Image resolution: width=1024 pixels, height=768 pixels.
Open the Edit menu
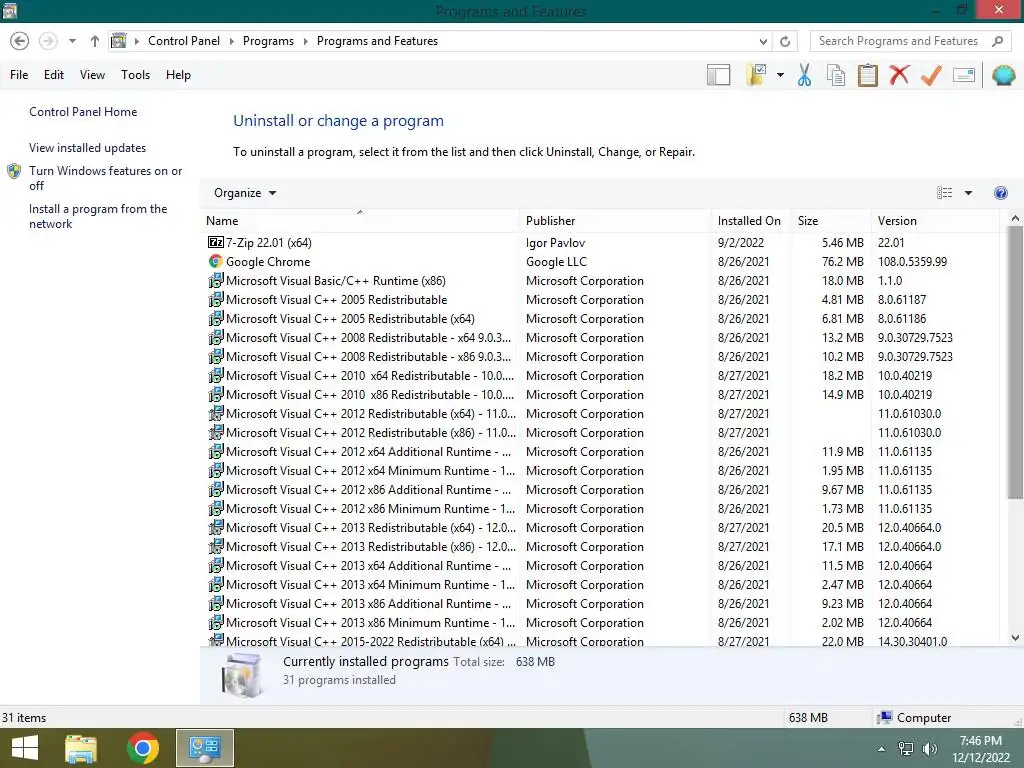[x=54, y=75]
